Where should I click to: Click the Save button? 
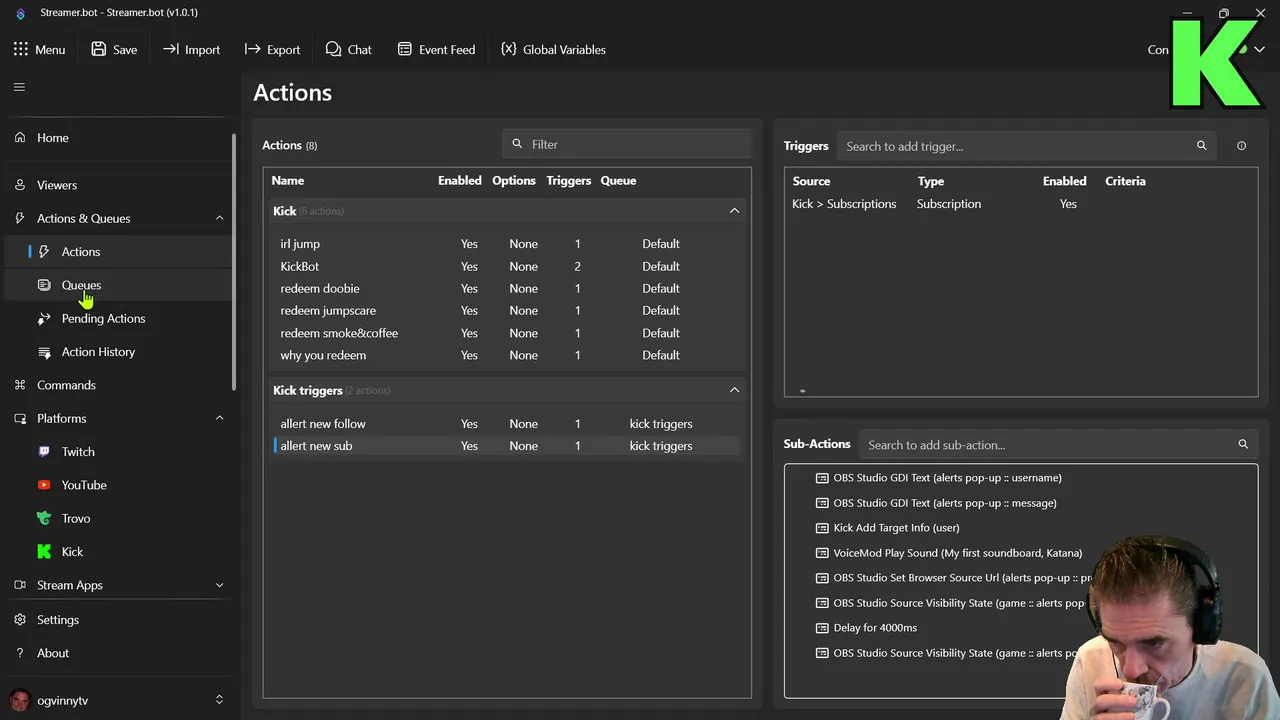(114, 50)
